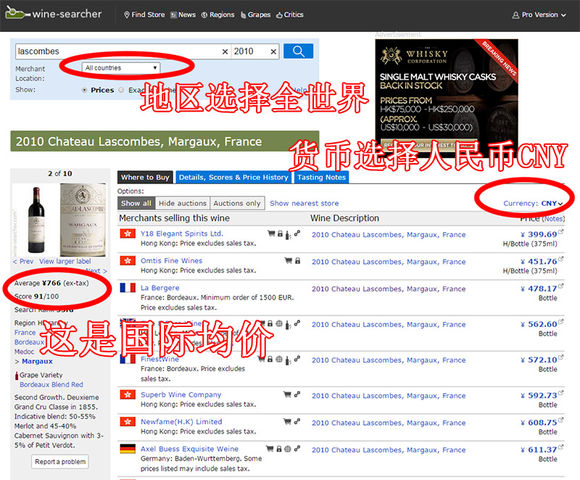This screenshot has height=480, width=580.
Task: Open the Grapes navigation item
Action: point(256,15)
